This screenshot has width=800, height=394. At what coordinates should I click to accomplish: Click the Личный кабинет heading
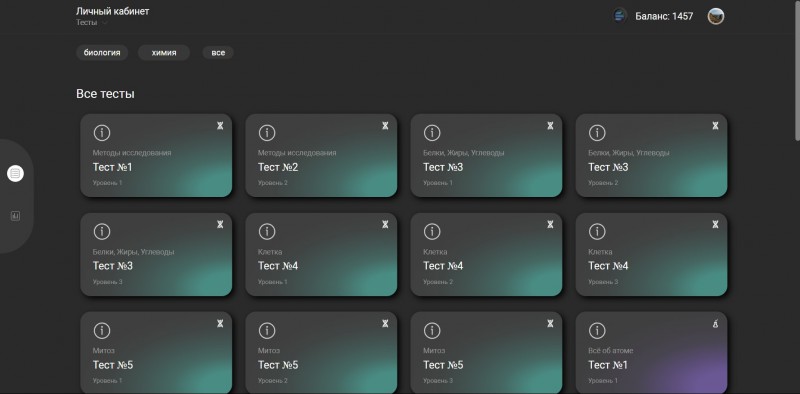(x=113, y=11)
